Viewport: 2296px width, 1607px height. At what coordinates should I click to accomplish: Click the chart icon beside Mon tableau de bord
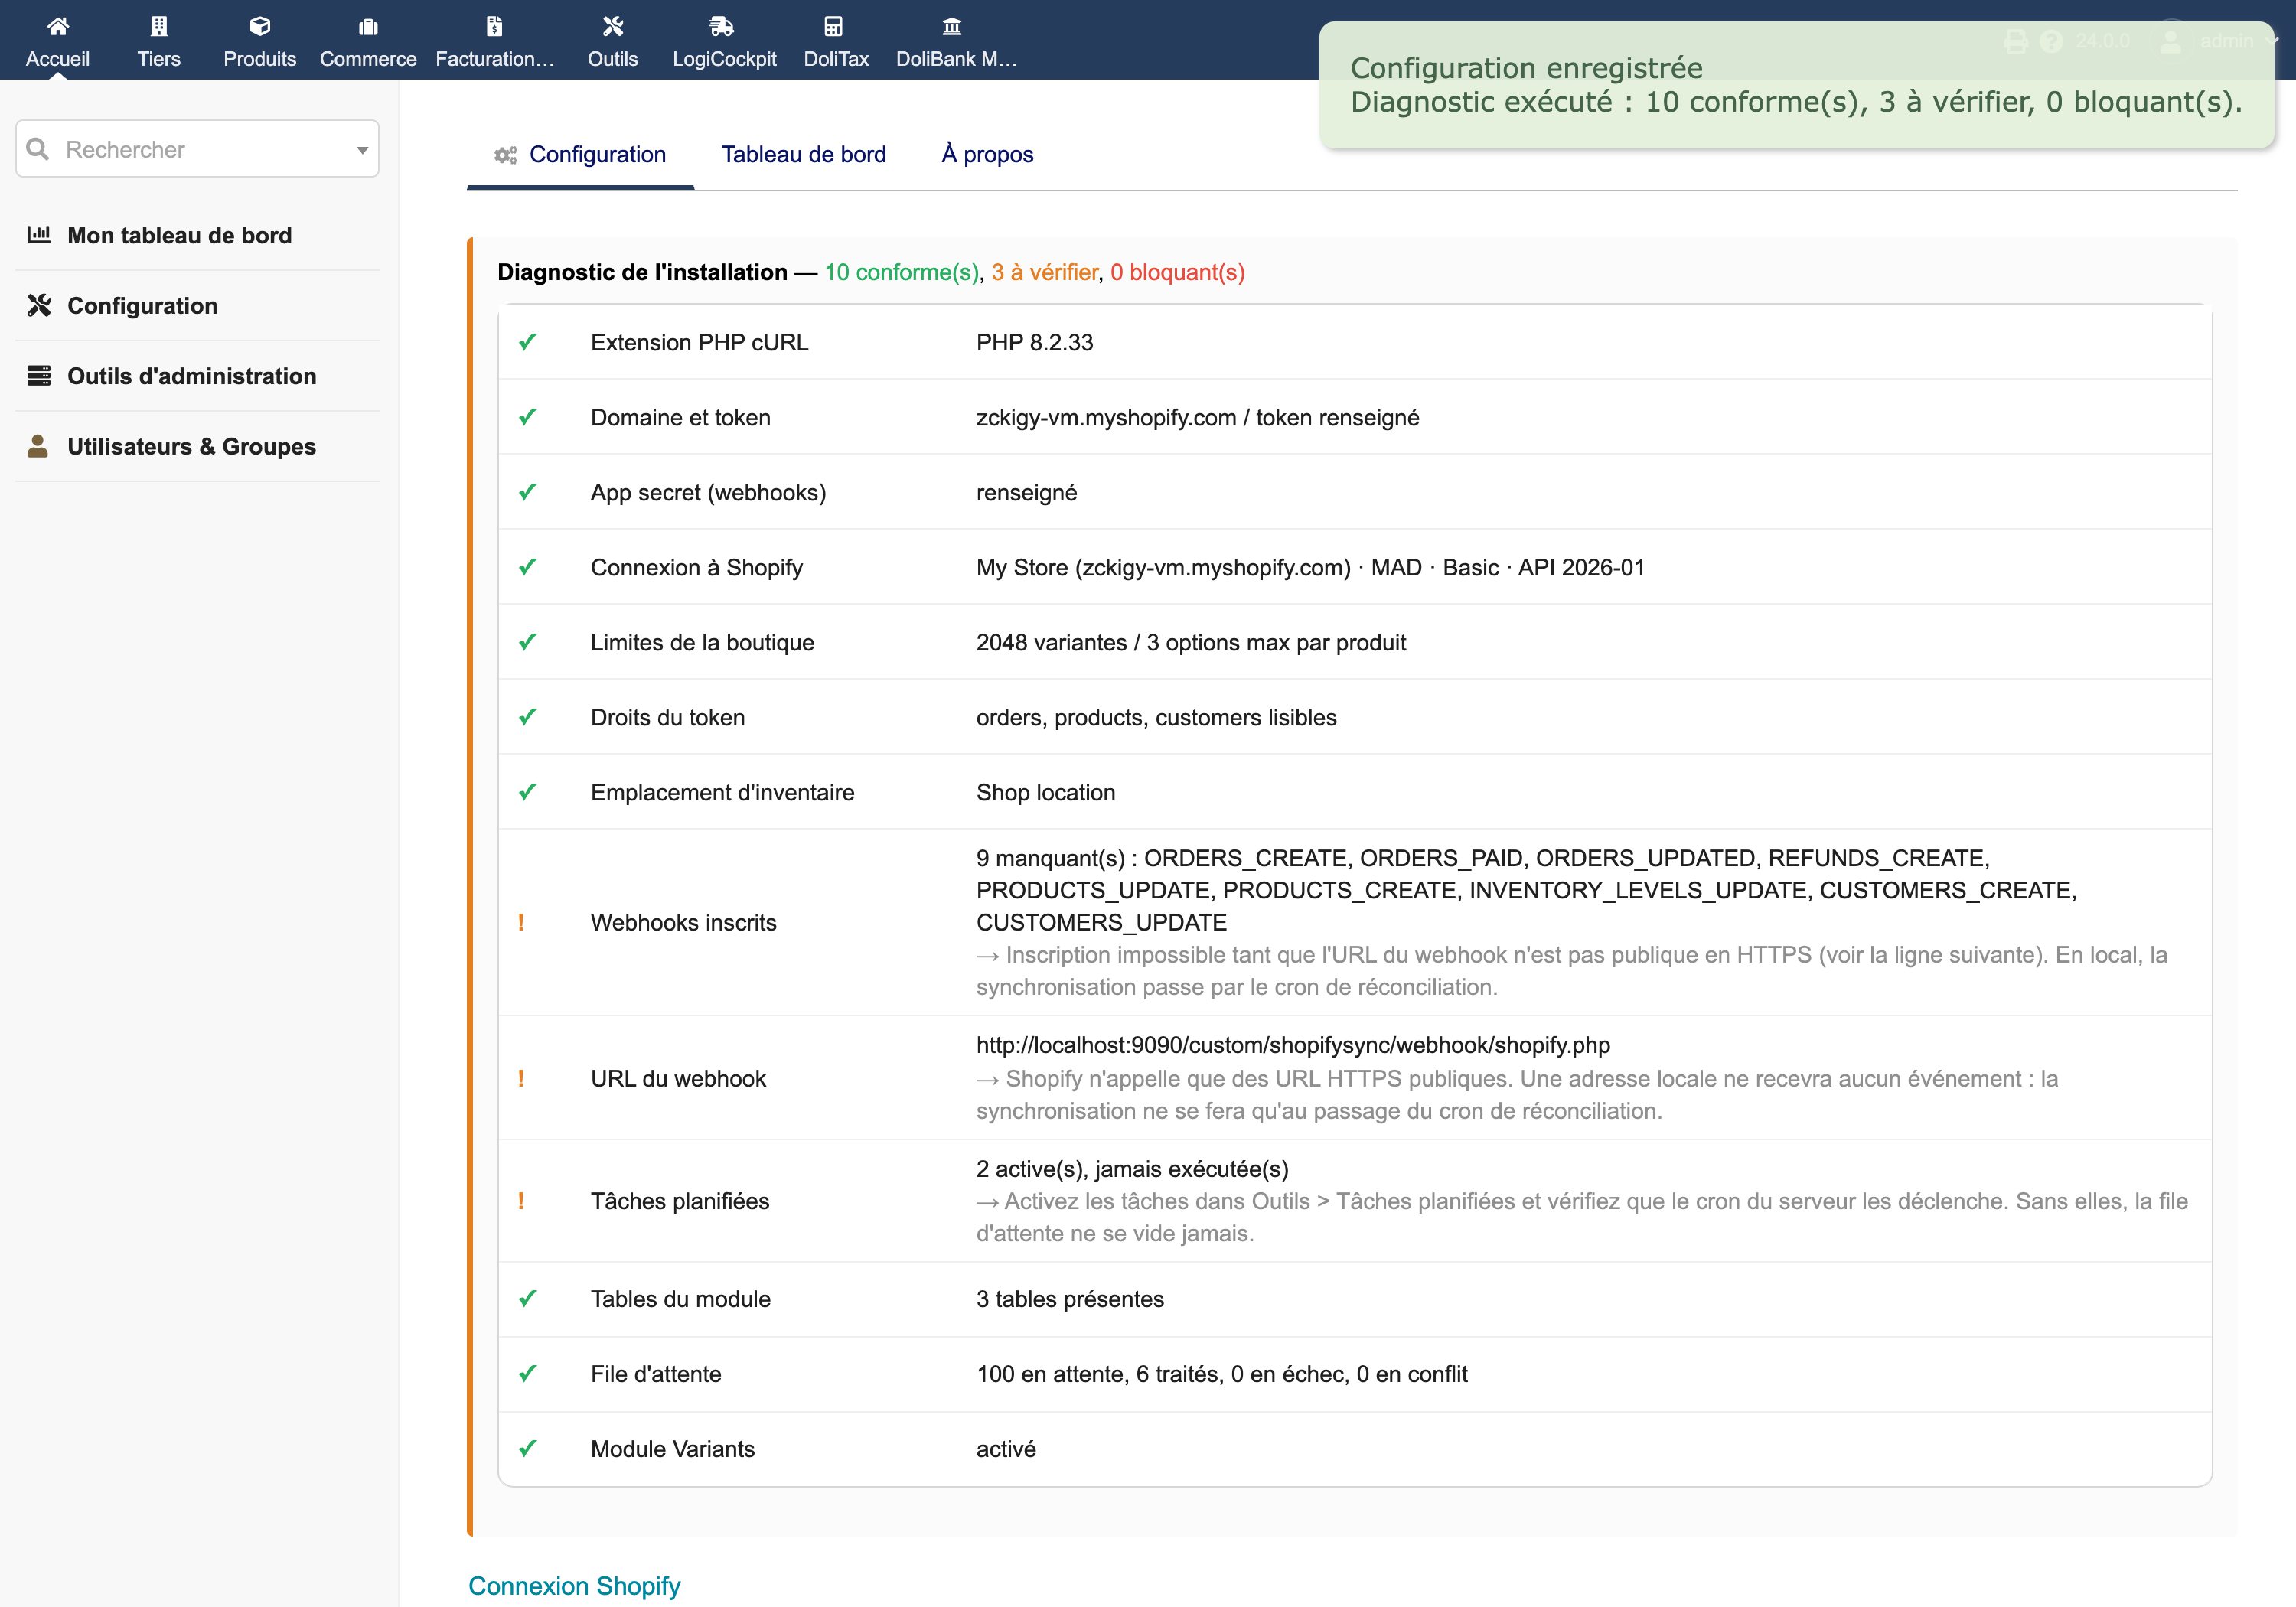(x=39, y=234)
